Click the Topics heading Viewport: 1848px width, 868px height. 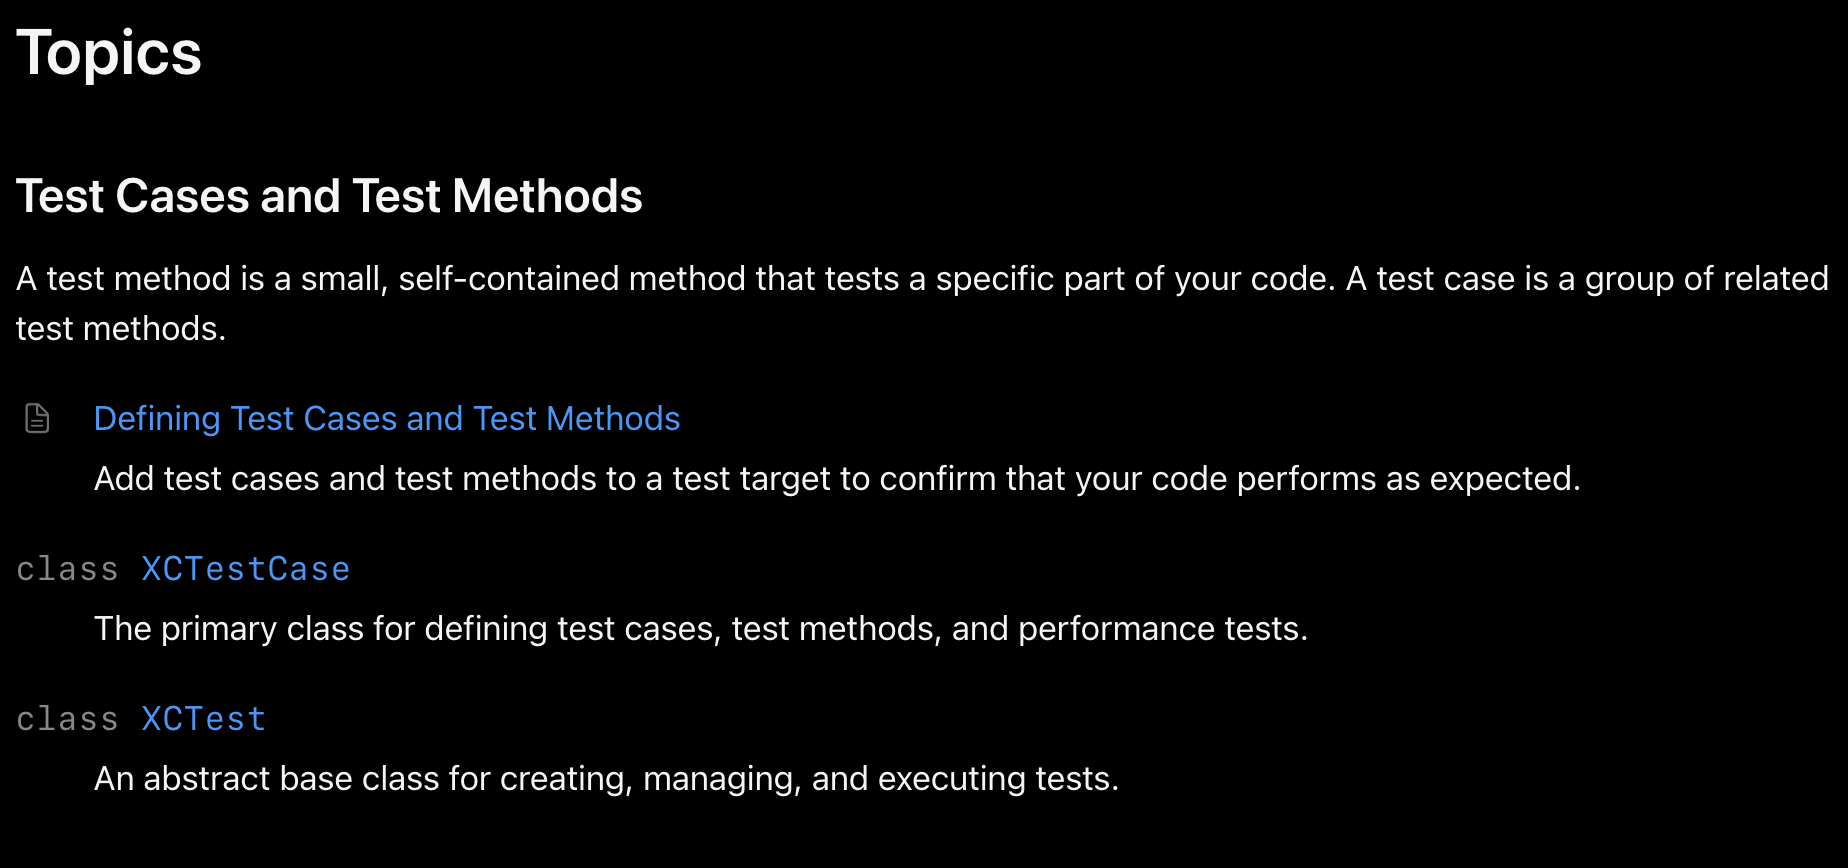(109, 53)
